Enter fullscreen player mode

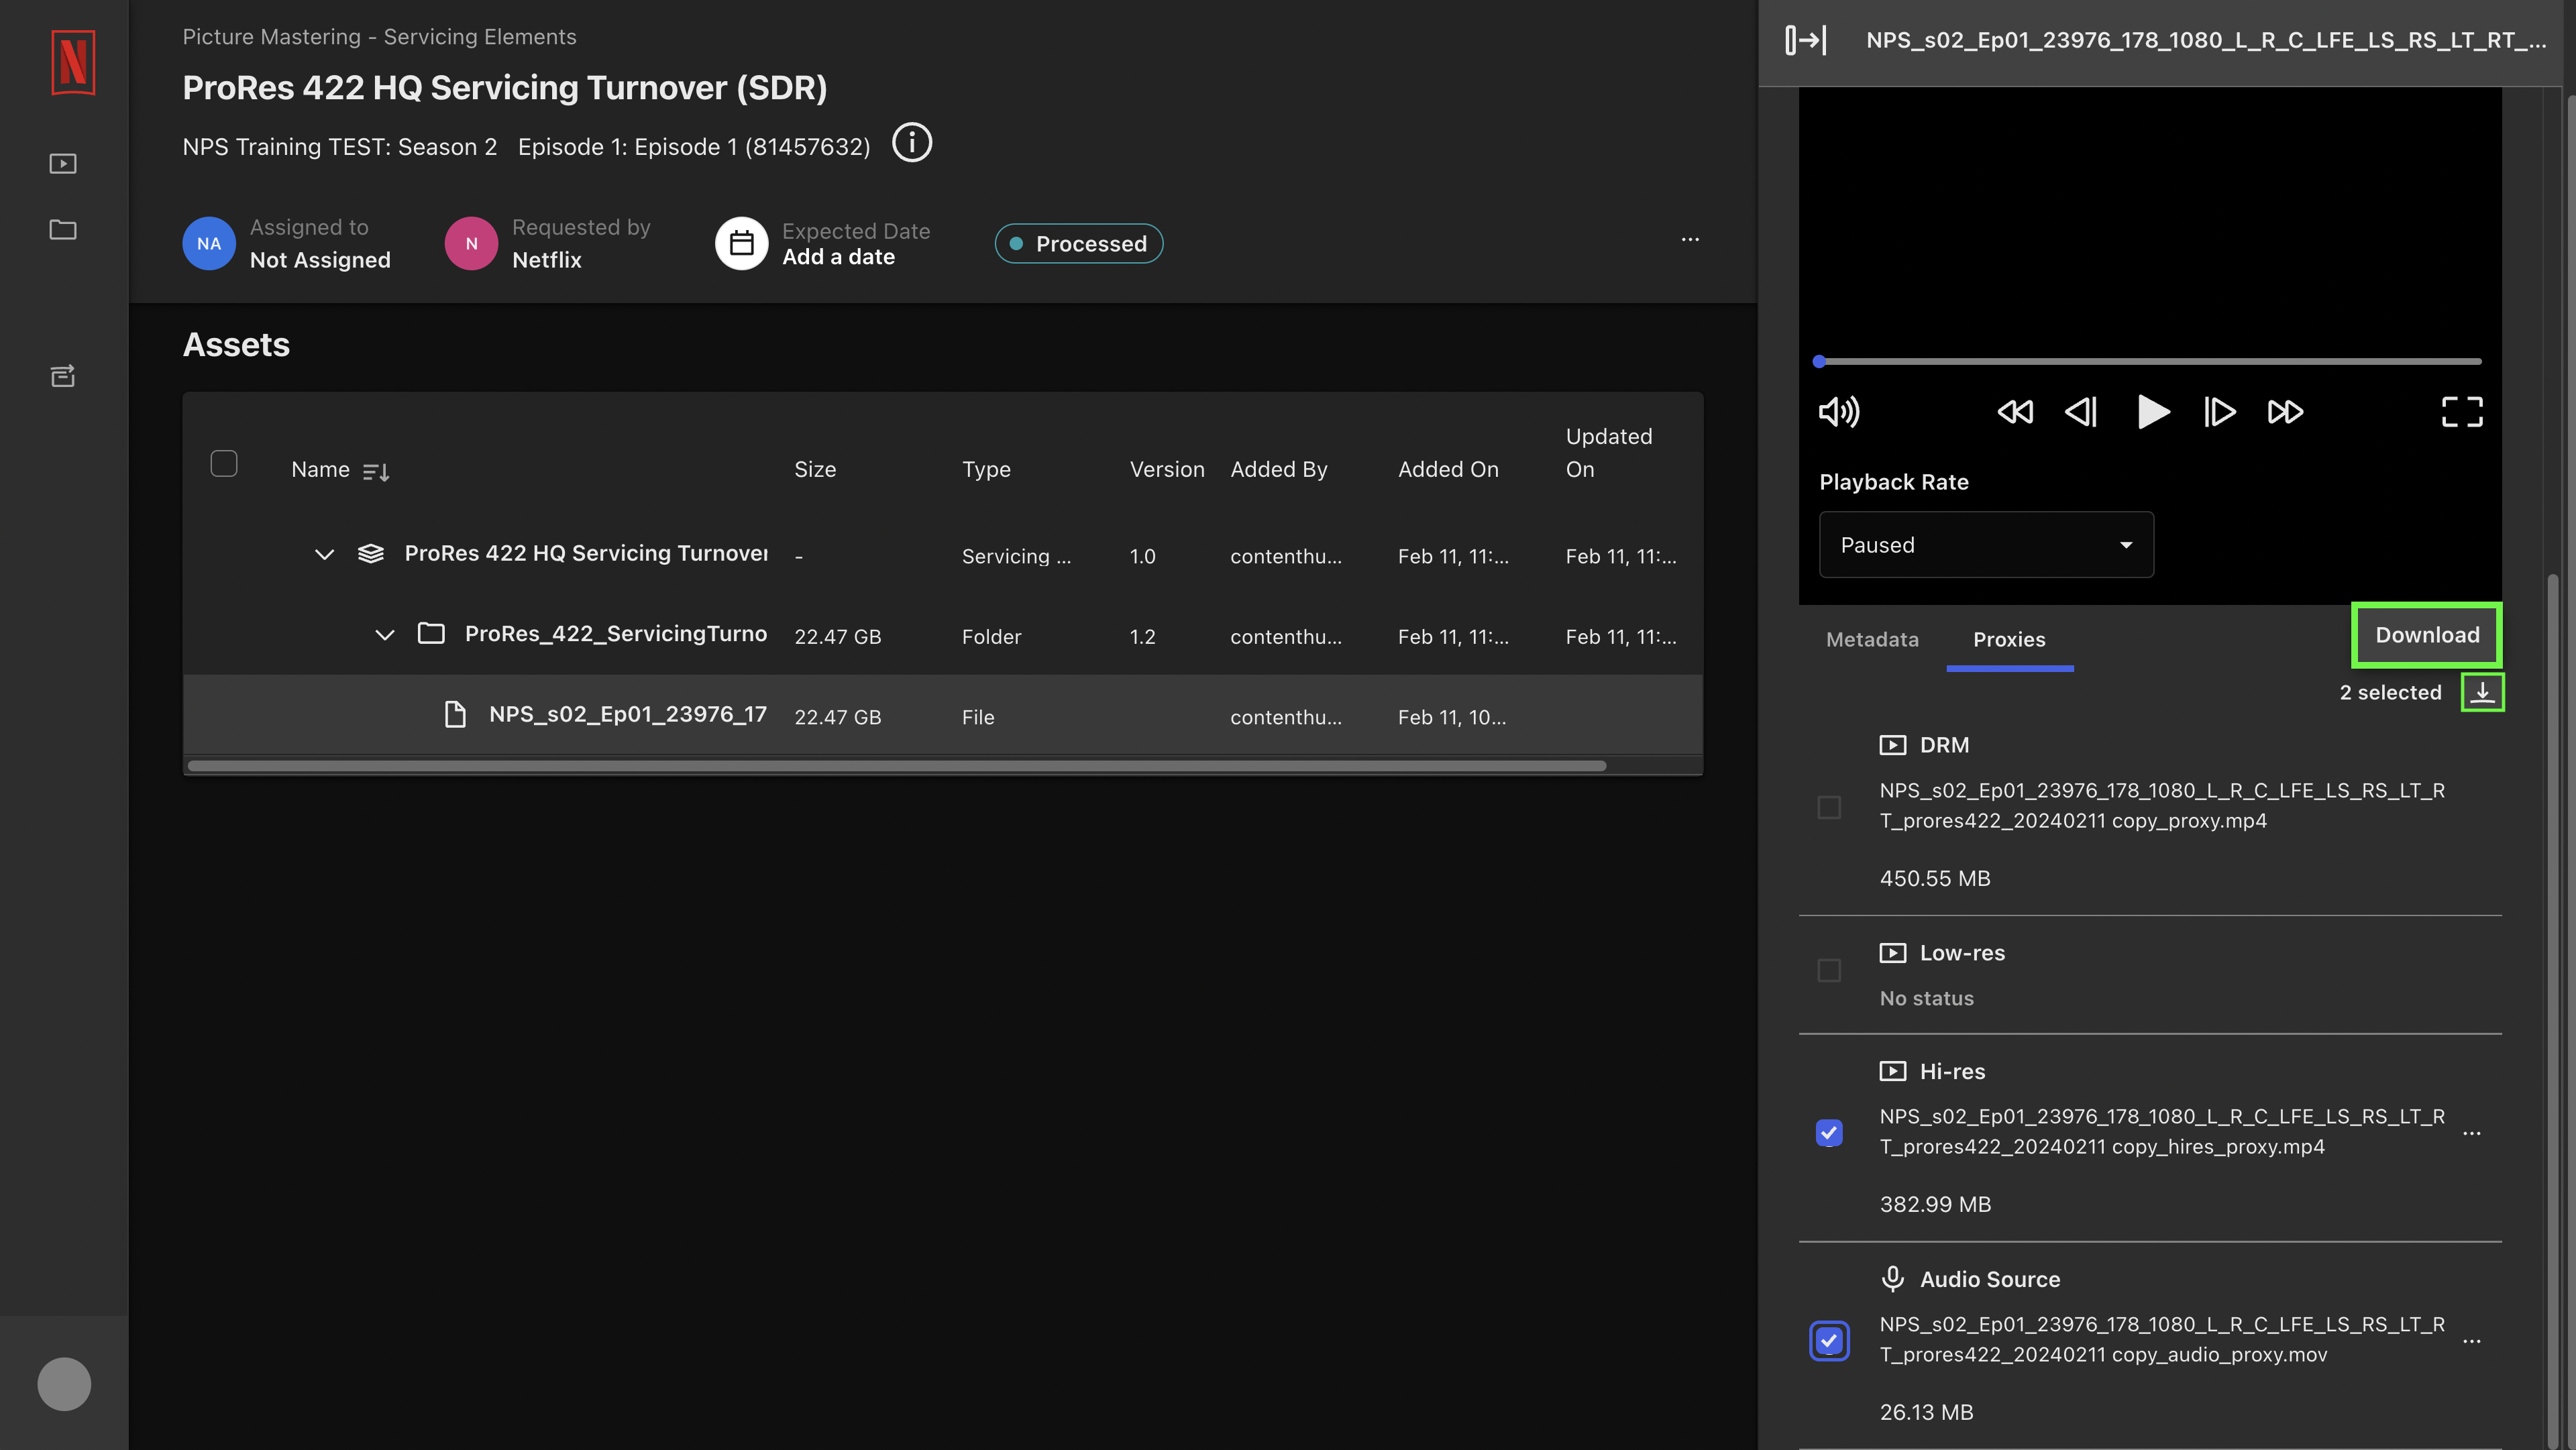coord(2462,412)
